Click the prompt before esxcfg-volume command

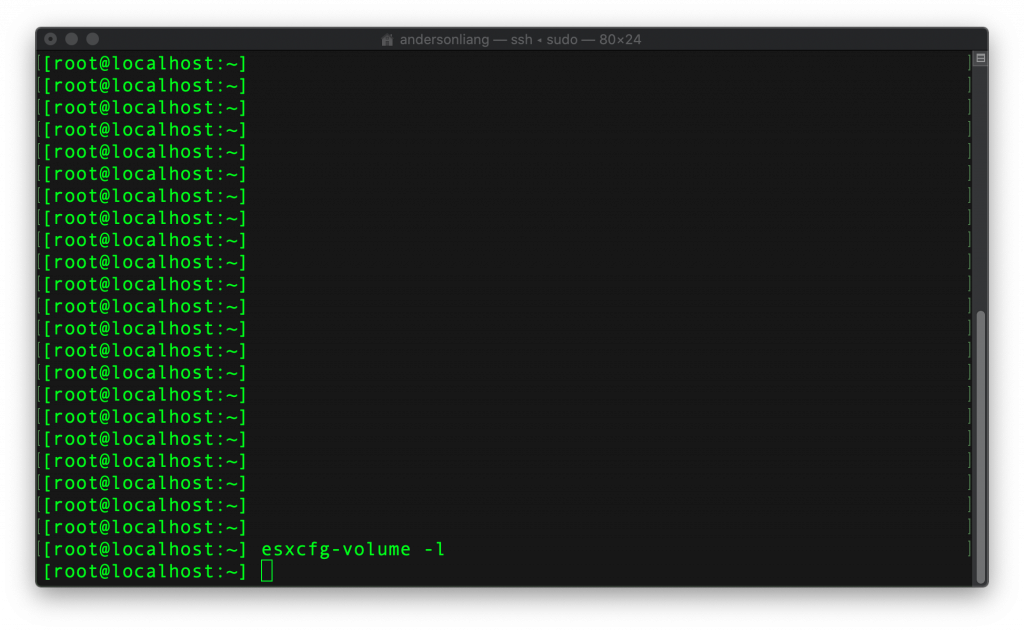[x=145, y=549]
